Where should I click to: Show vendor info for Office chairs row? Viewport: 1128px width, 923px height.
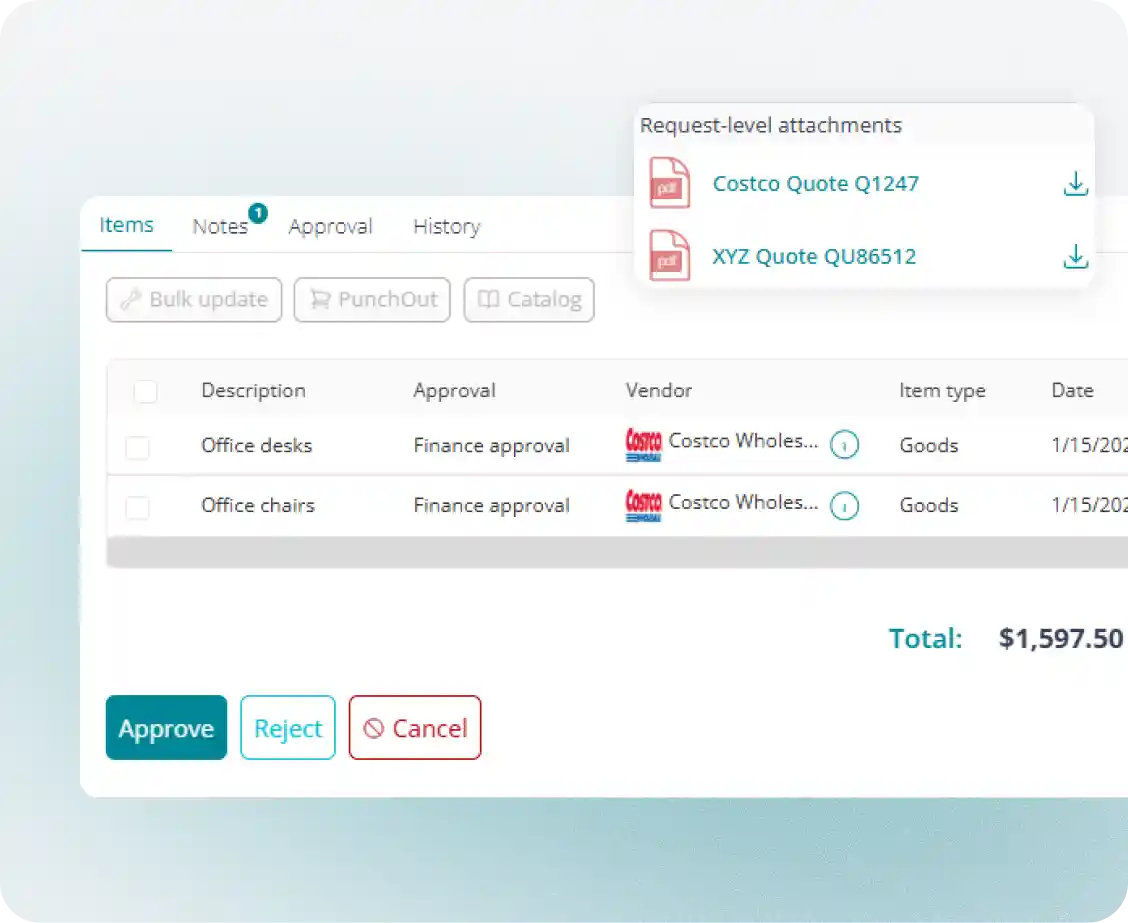tap(844, 506)
